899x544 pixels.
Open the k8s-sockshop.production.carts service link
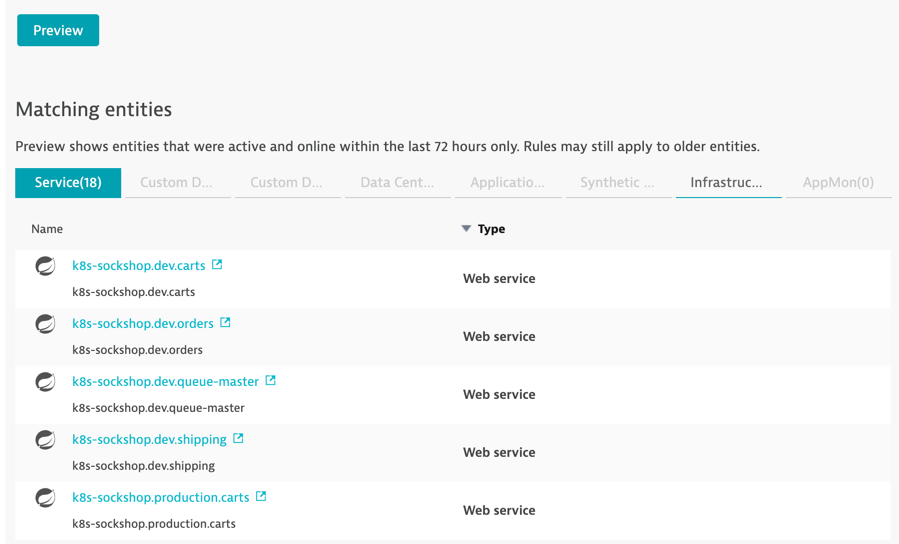161,497
